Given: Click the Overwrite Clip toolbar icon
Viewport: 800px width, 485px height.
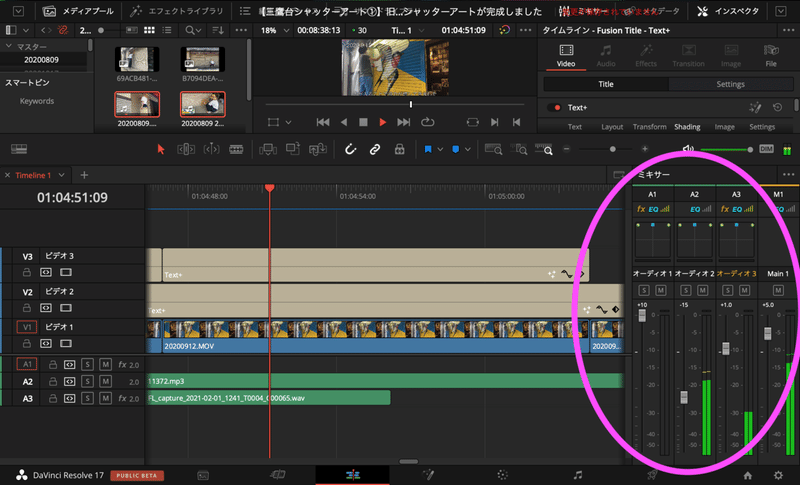Looking at the screenshot, I should [x=293, y=148].
